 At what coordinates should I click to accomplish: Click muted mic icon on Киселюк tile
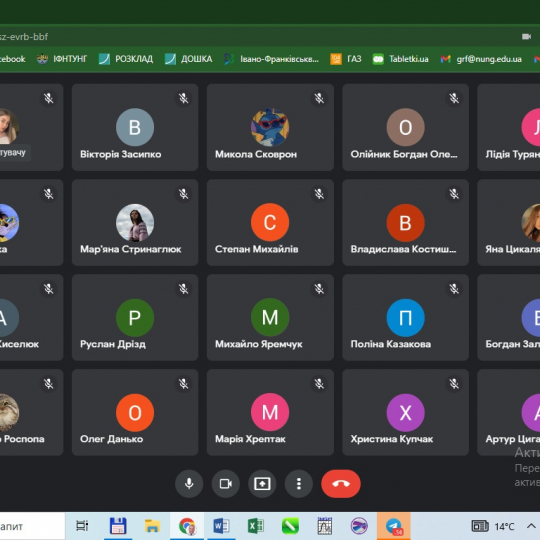[x=49, y=289]
